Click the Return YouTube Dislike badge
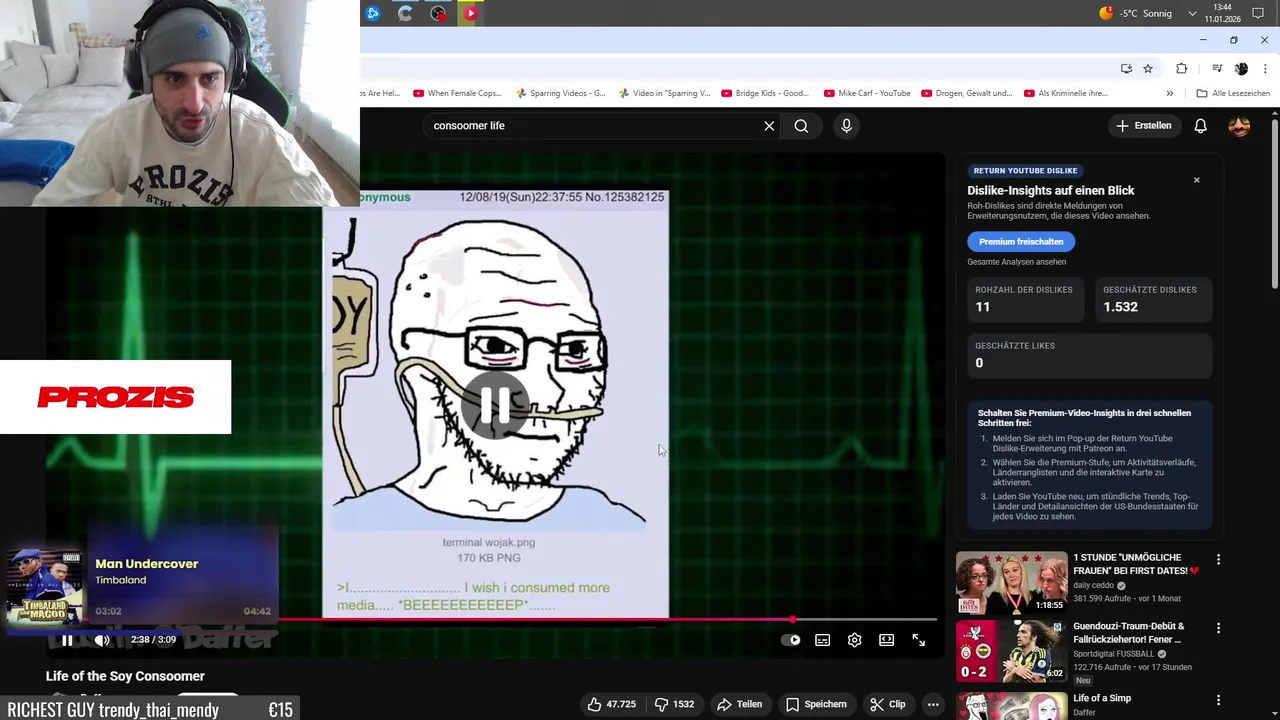This screenshot has height=720, width=1280. (x=1025, y=171)
